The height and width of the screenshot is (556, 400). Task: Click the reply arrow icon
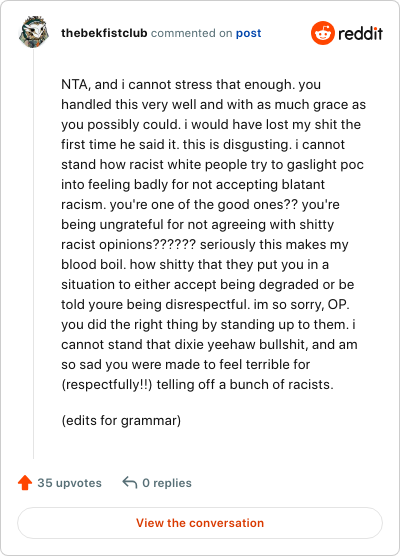click(x=129, y=483)
